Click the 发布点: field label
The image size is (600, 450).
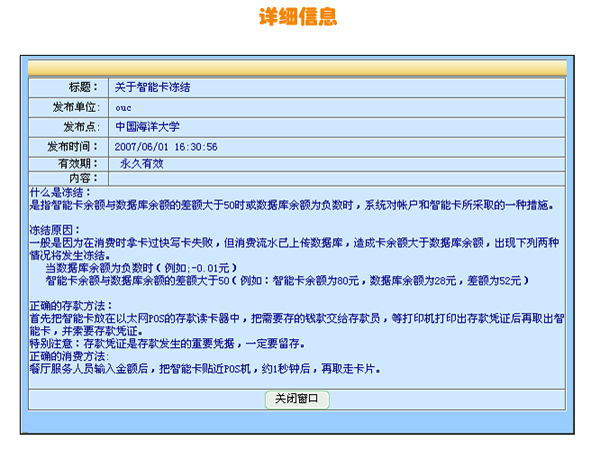coord(82,127)
